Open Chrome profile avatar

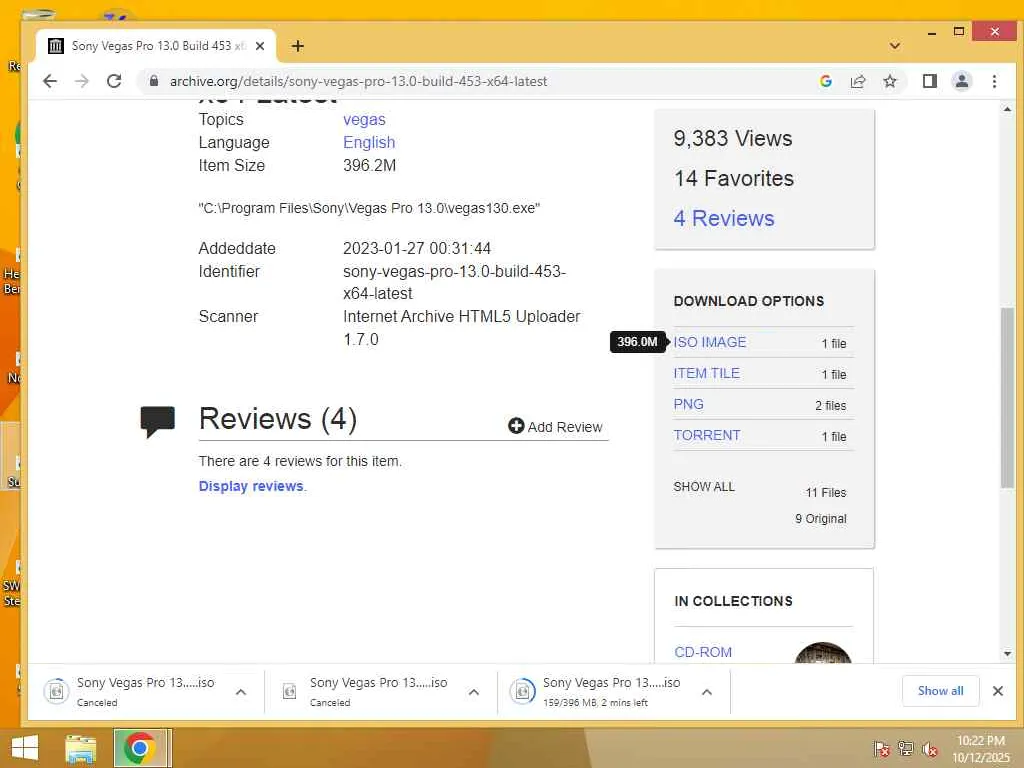pyautogui.click(x=961, y=81)
